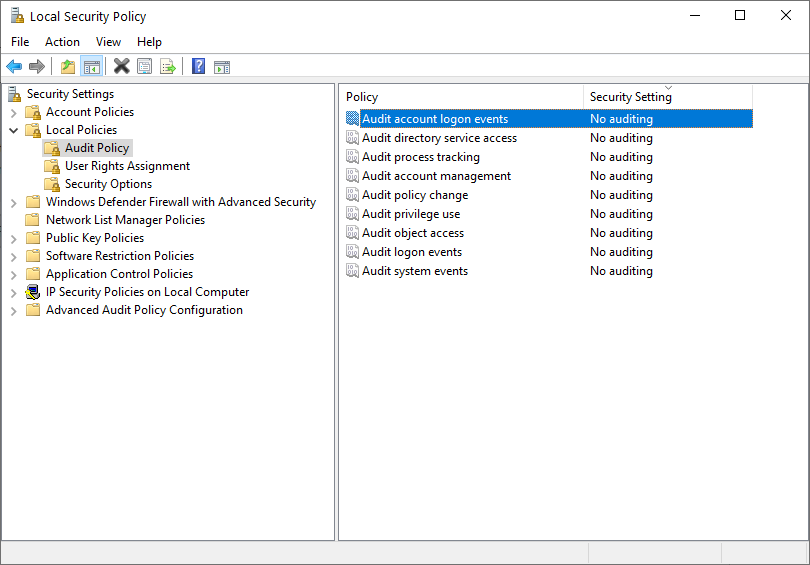Click the User Rights Assignment folder icon
810x565 pixels.
click(x=52, y=166)
